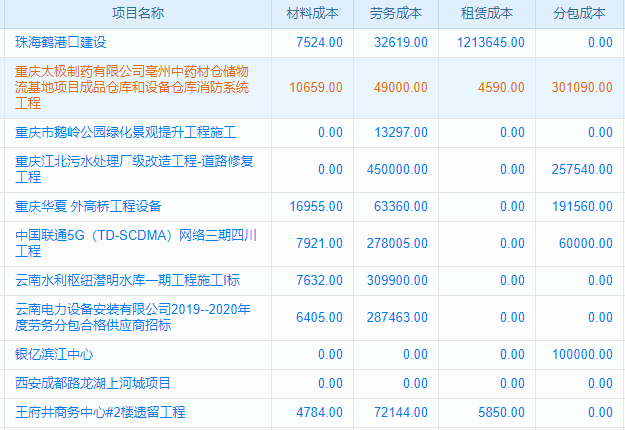Select rental cost 5850.00
This screenshot has height=430, width=625.
pos(501,412)
